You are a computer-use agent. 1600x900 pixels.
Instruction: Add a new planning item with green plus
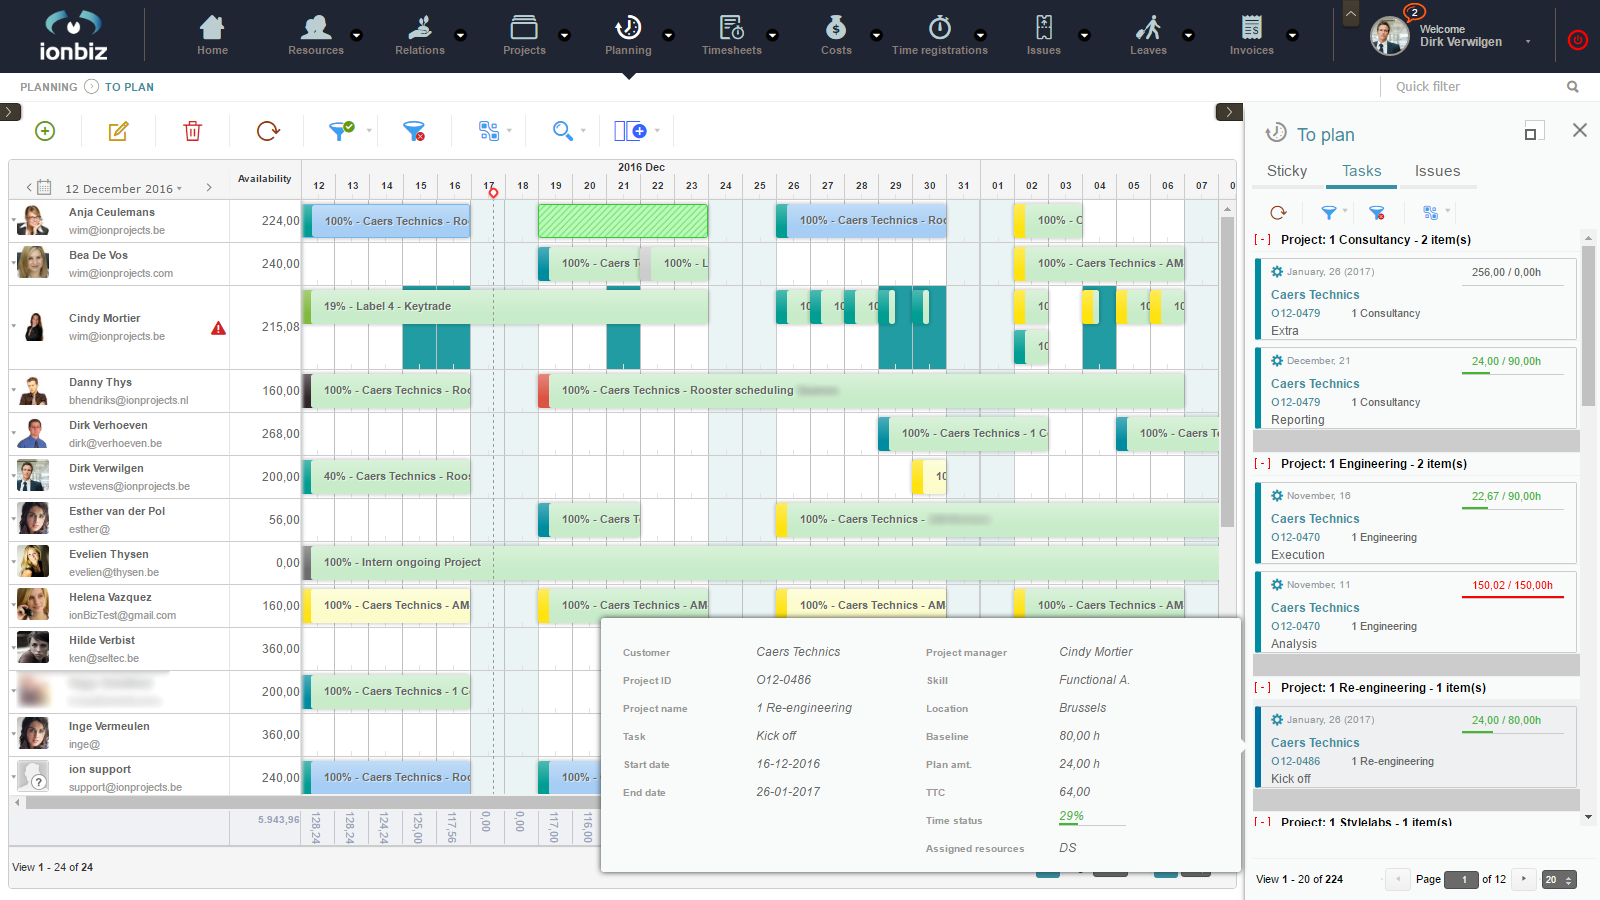click(45, 131)
